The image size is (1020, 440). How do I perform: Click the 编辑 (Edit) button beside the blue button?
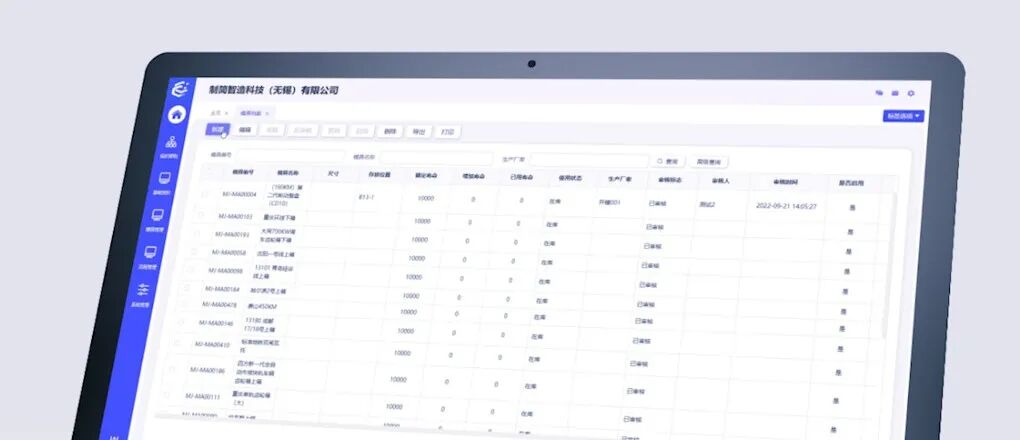245,130
